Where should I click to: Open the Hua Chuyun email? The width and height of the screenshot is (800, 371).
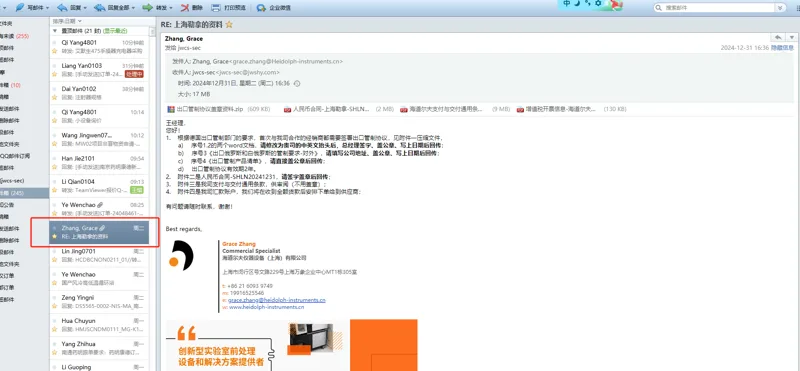tap(99, 325)
